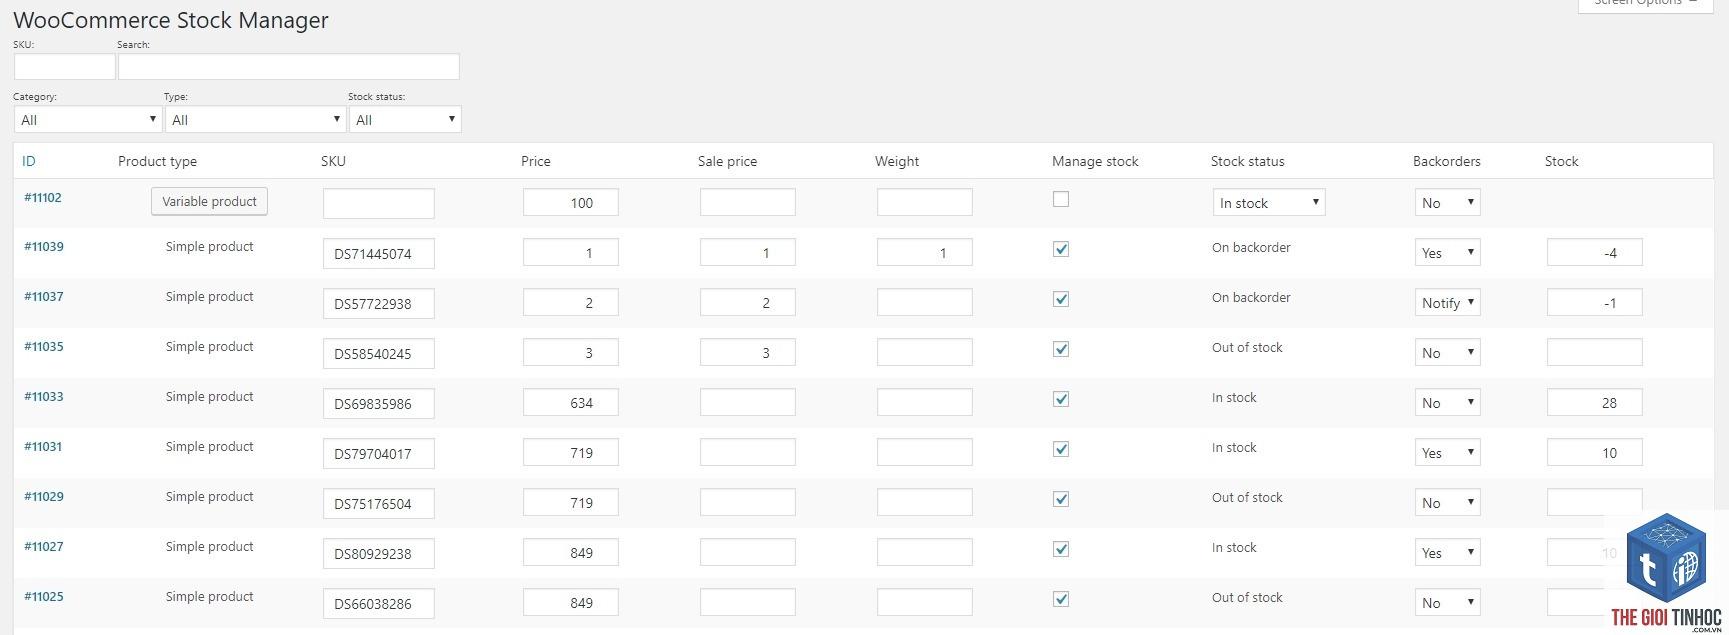Image resolution: width=1729 pixels, height=635 pixels.
Task: Edit SKU field DS71445074
Action: [379, 253]
